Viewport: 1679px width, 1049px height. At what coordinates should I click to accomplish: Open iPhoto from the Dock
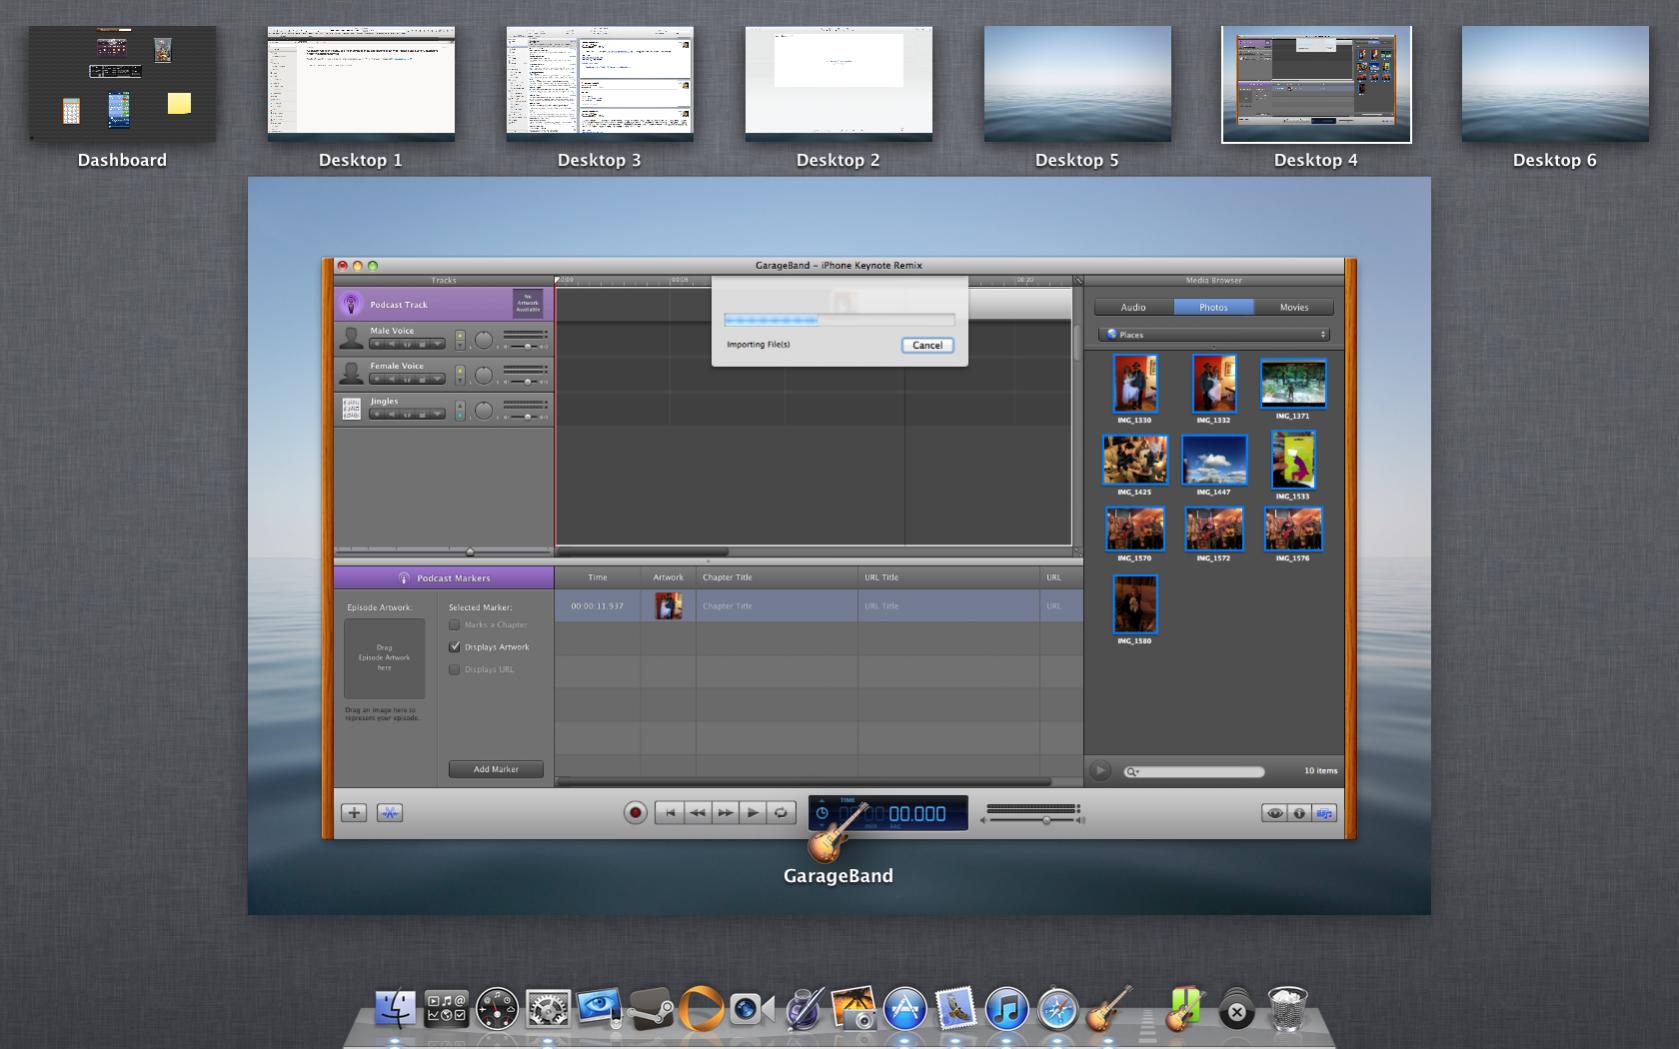coord(853,1009)
